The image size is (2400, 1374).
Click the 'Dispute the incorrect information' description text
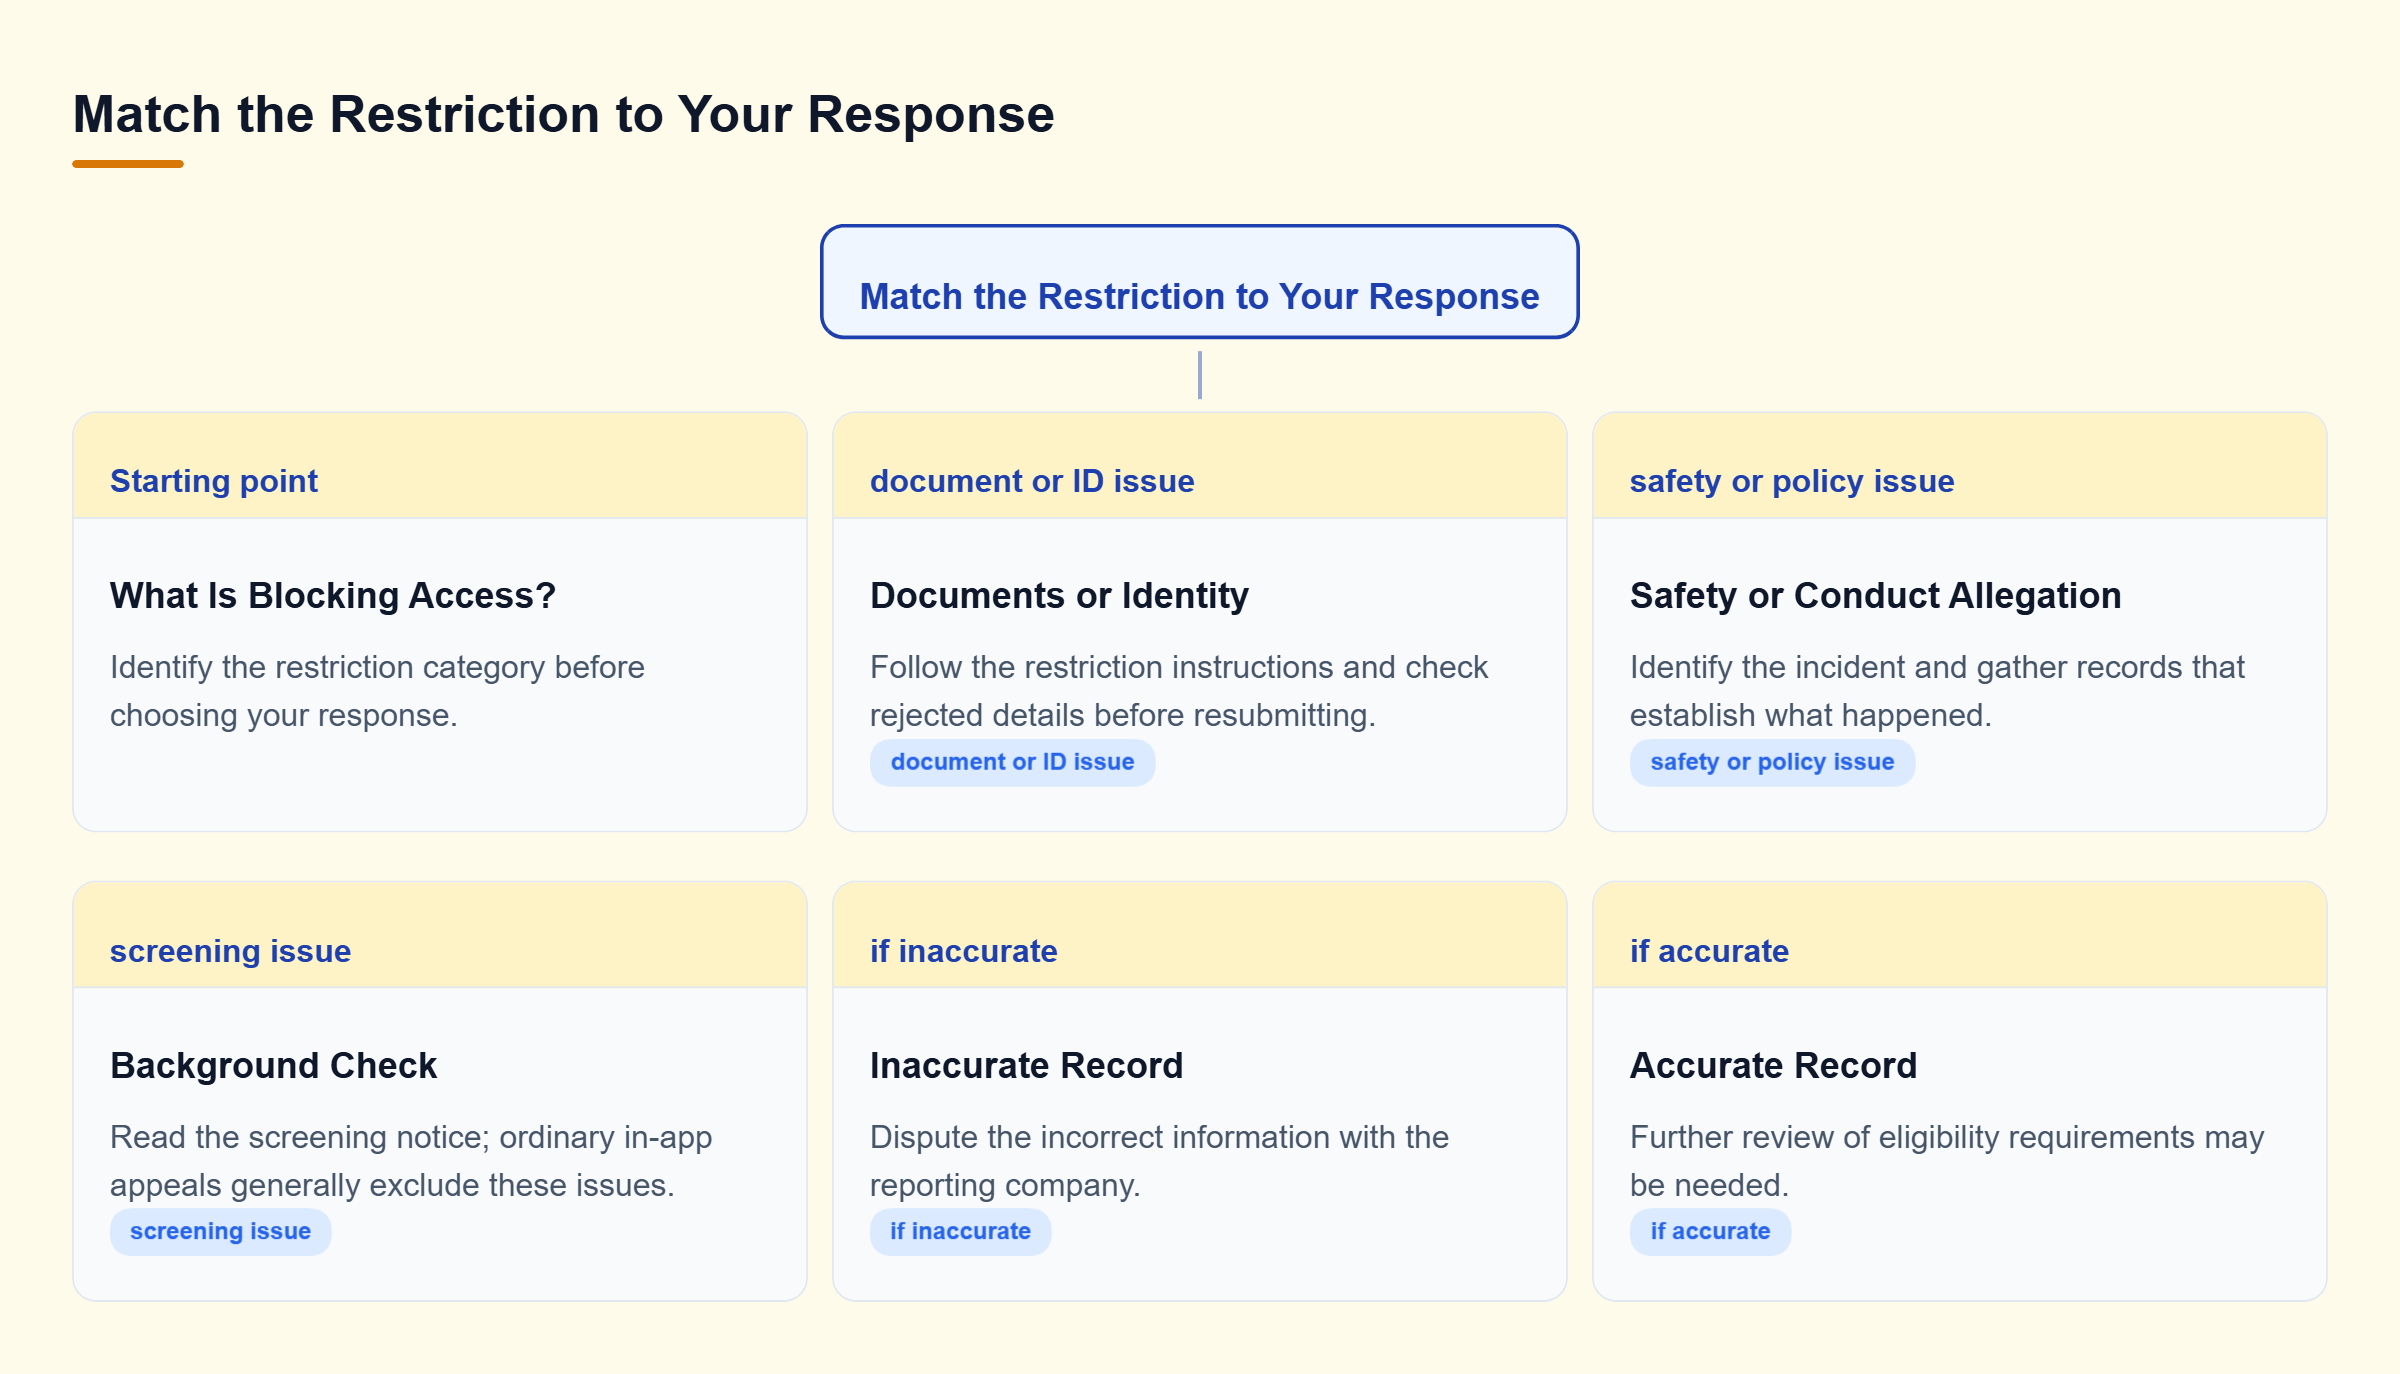(1159, 1161)
